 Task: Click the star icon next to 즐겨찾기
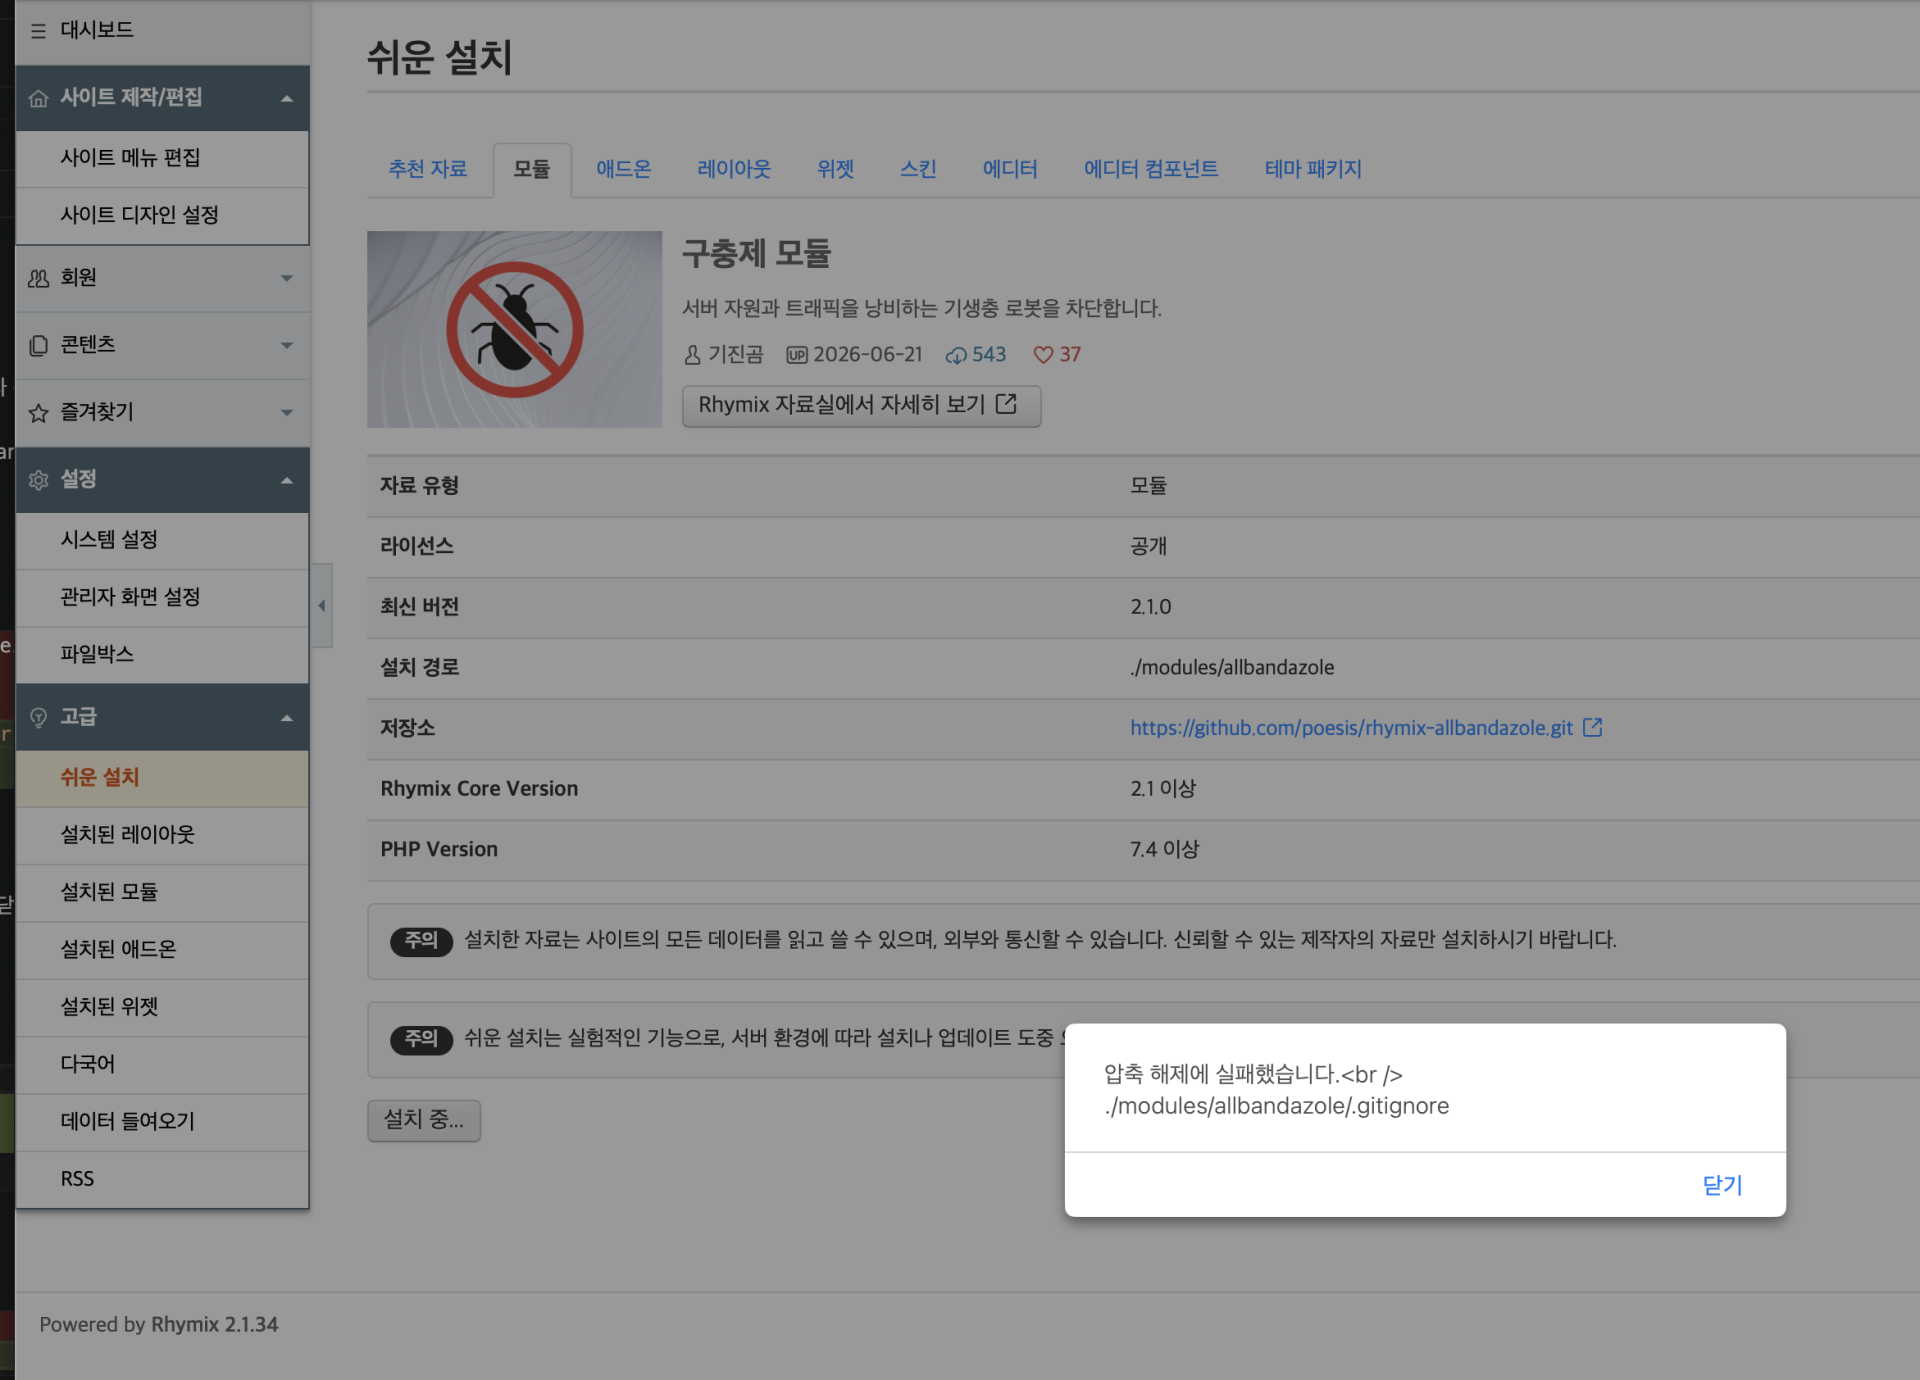[38, 412]
